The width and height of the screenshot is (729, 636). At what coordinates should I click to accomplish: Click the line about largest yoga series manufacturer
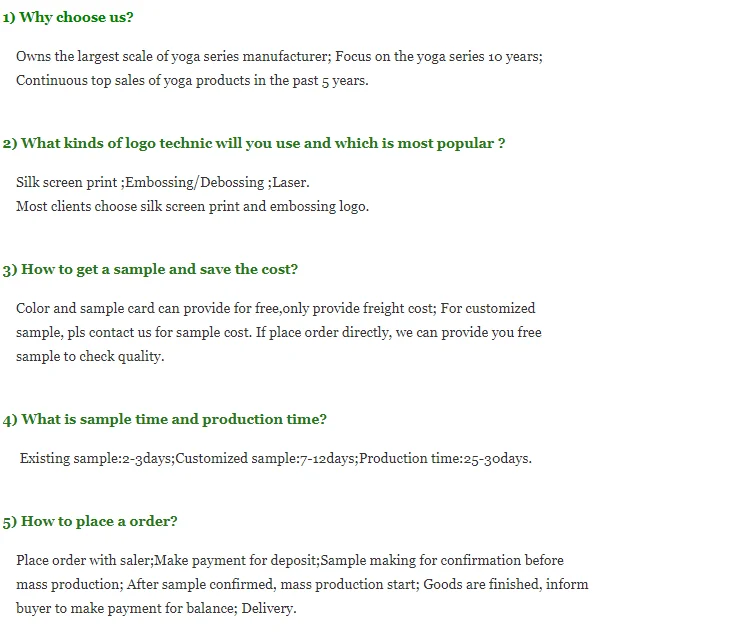(279, 56)
